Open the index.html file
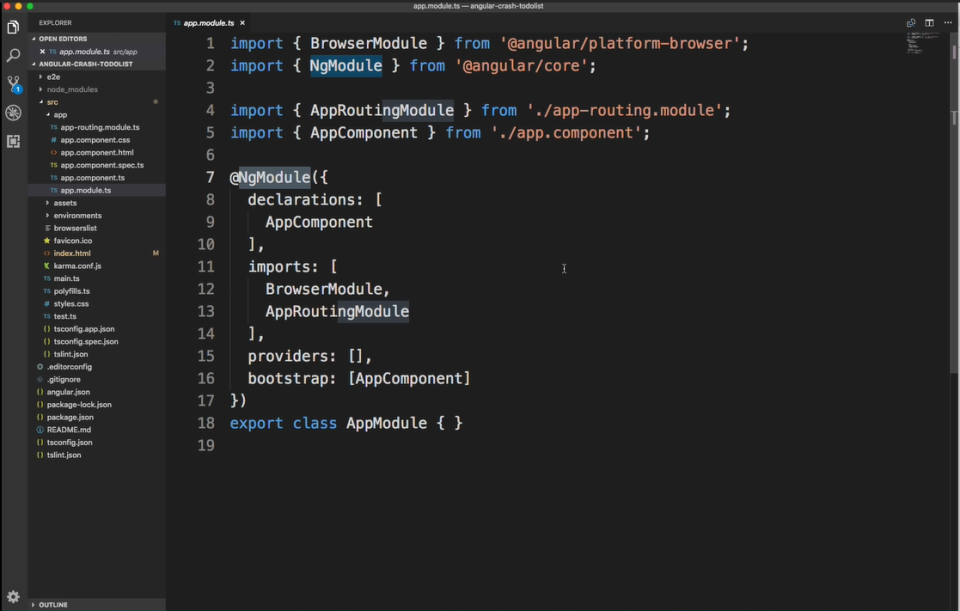The image size is (960, 611). [x=70, y=253]
